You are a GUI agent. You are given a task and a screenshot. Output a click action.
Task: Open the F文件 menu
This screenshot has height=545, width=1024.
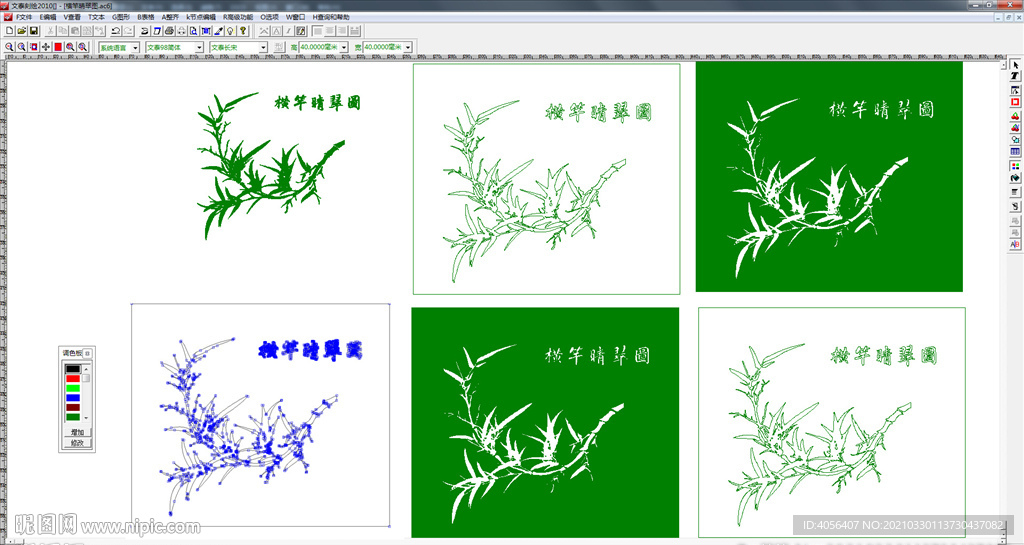(24, 17)
